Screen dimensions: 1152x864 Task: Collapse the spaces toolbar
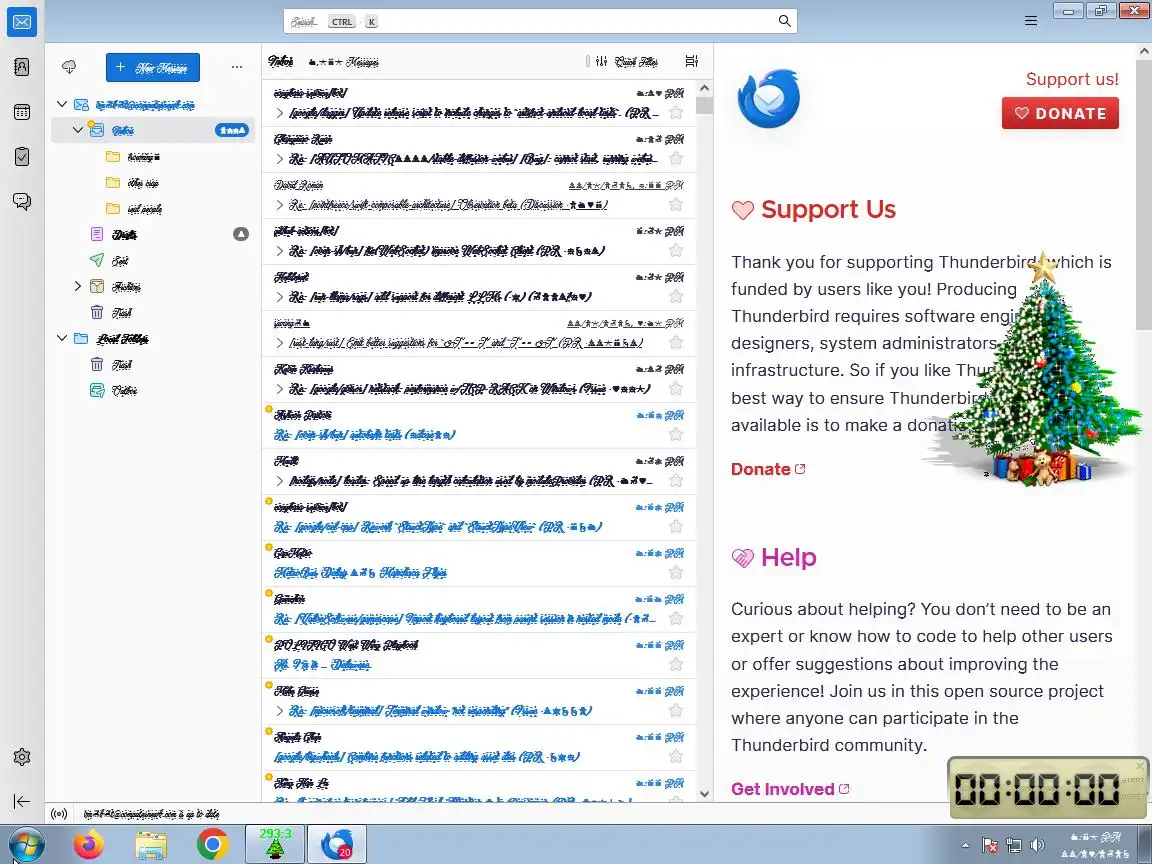22,802
